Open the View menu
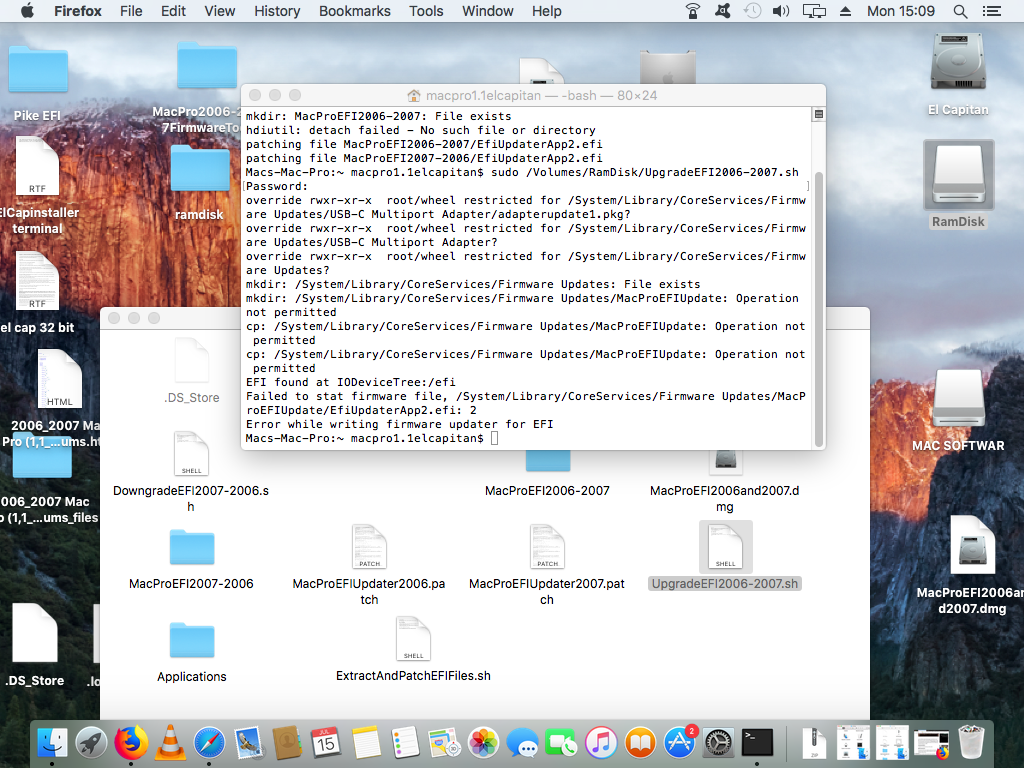Image resolution: width=1024 pixels, height=768 pixels. tap(219, 11)
